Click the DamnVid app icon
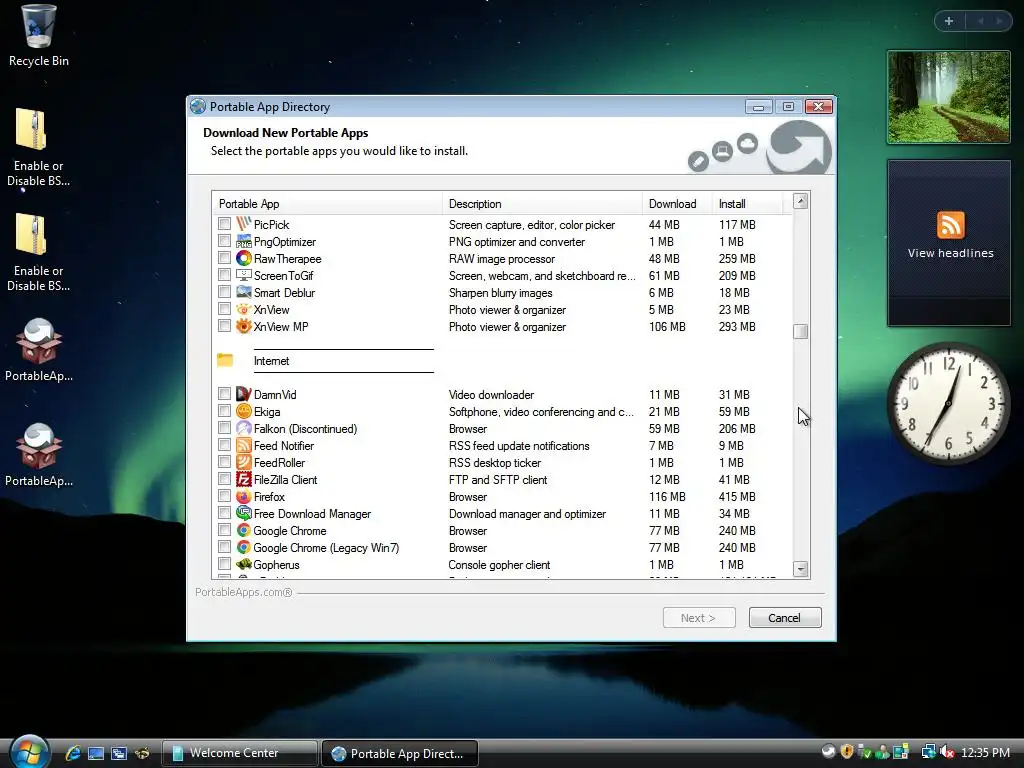This screenshot has width=1024, height=768. (x=244, y=394)
